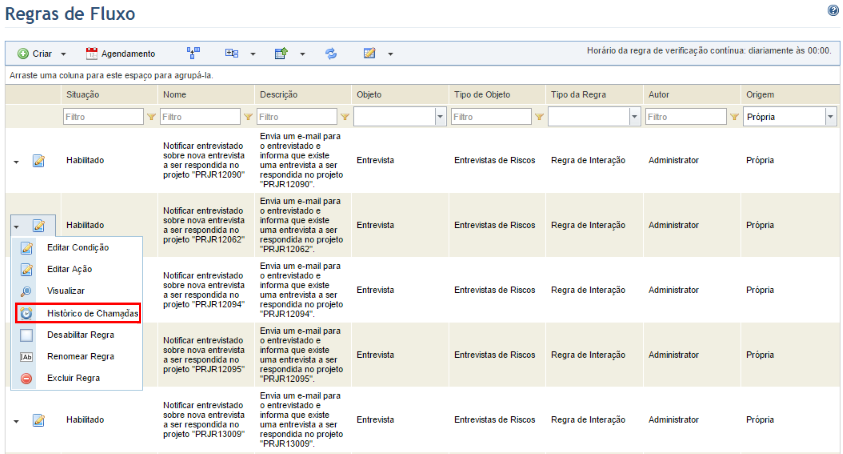This screenshot has width=843, height=454.
Task: Click the edit icon in the PRJR13009 row
Action: coord(39,420)
